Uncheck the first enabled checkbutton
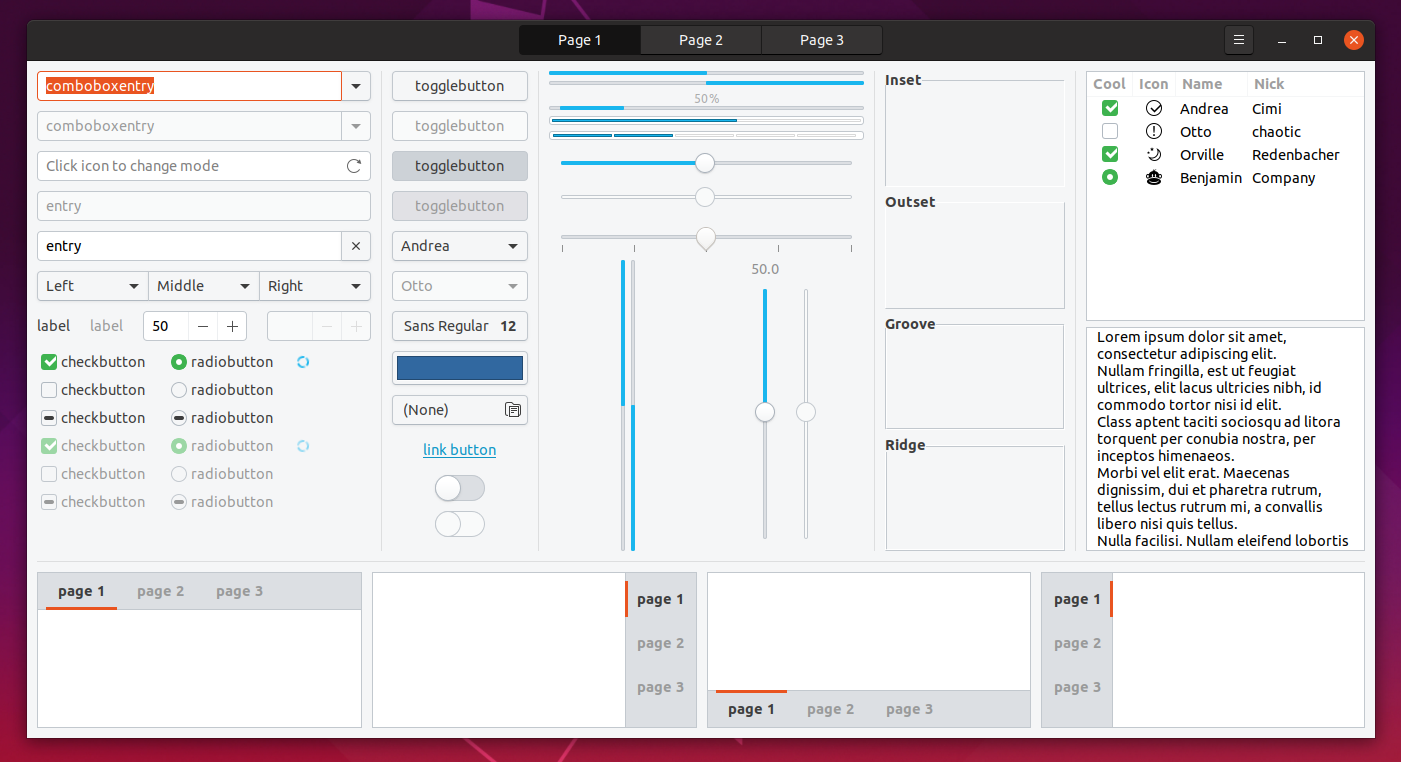The width and height of the screenshot is (1401, 762). click(49, 362)
